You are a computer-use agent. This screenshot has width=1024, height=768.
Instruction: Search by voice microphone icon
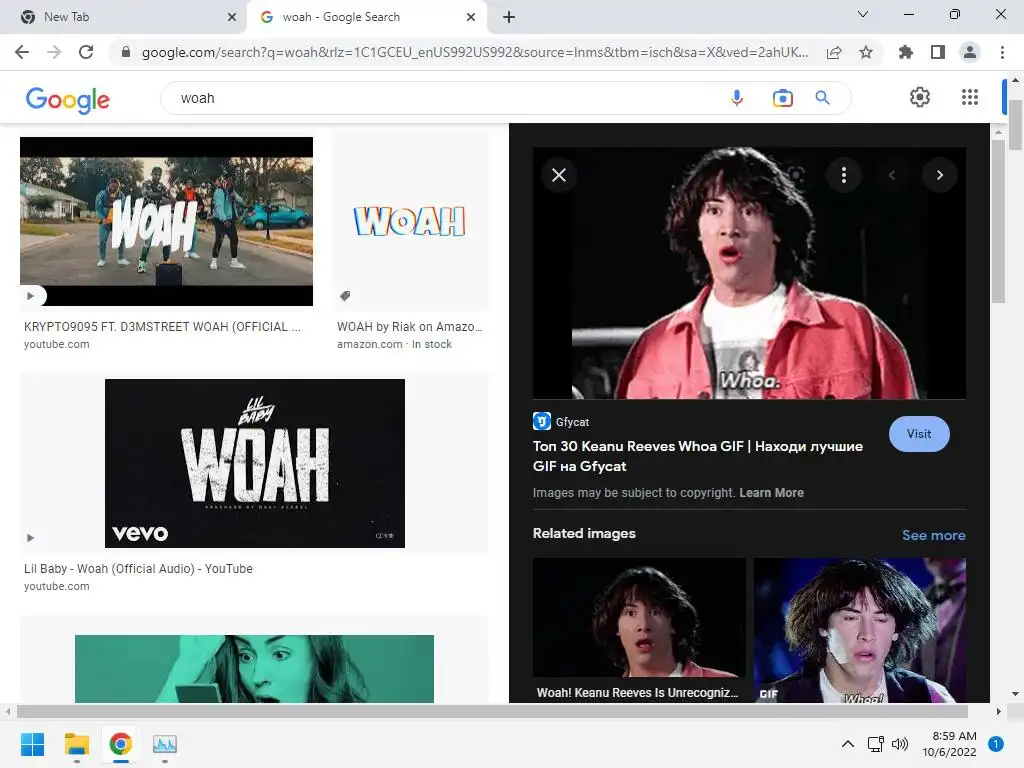[737, 98]
